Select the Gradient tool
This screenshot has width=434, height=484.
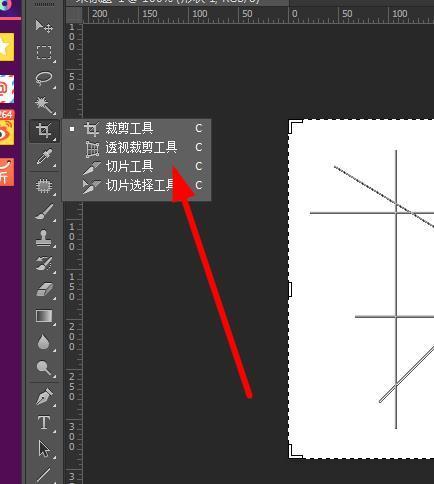pyautogui.click(x=44, y=316)
